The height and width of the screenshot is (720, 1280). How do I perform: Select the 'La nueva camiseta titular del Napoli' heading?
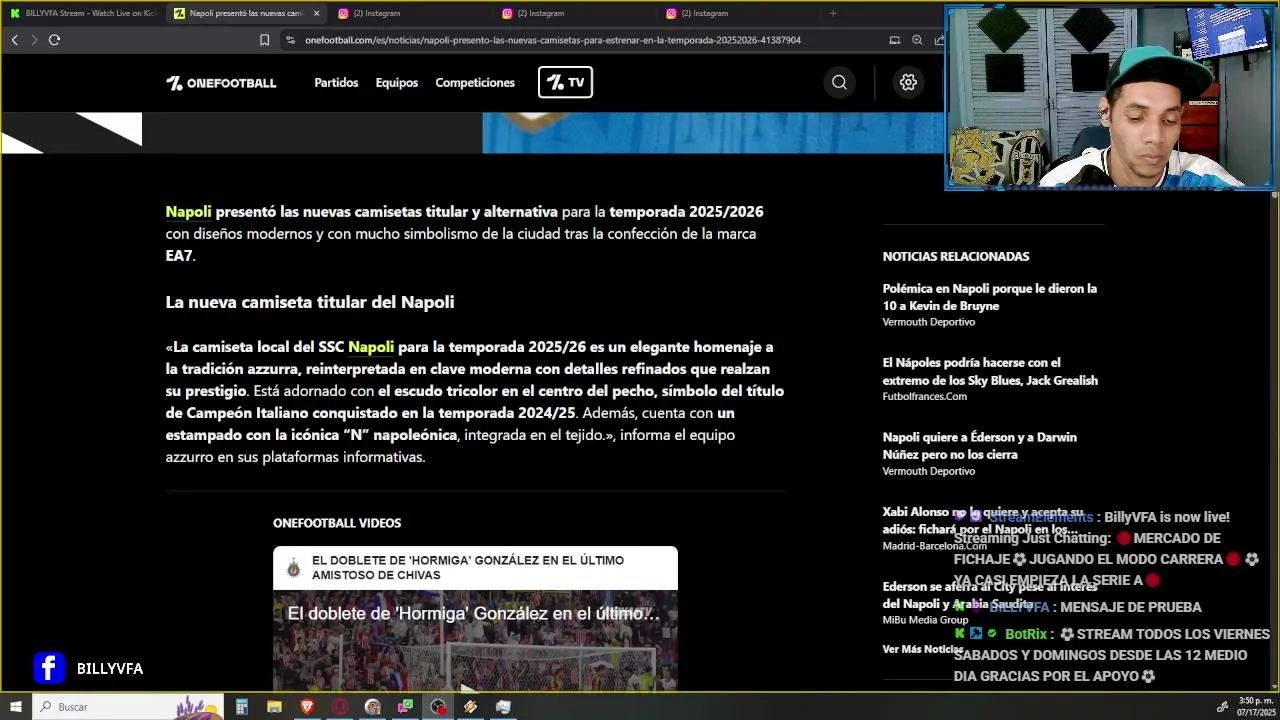(x=310, y=302)
